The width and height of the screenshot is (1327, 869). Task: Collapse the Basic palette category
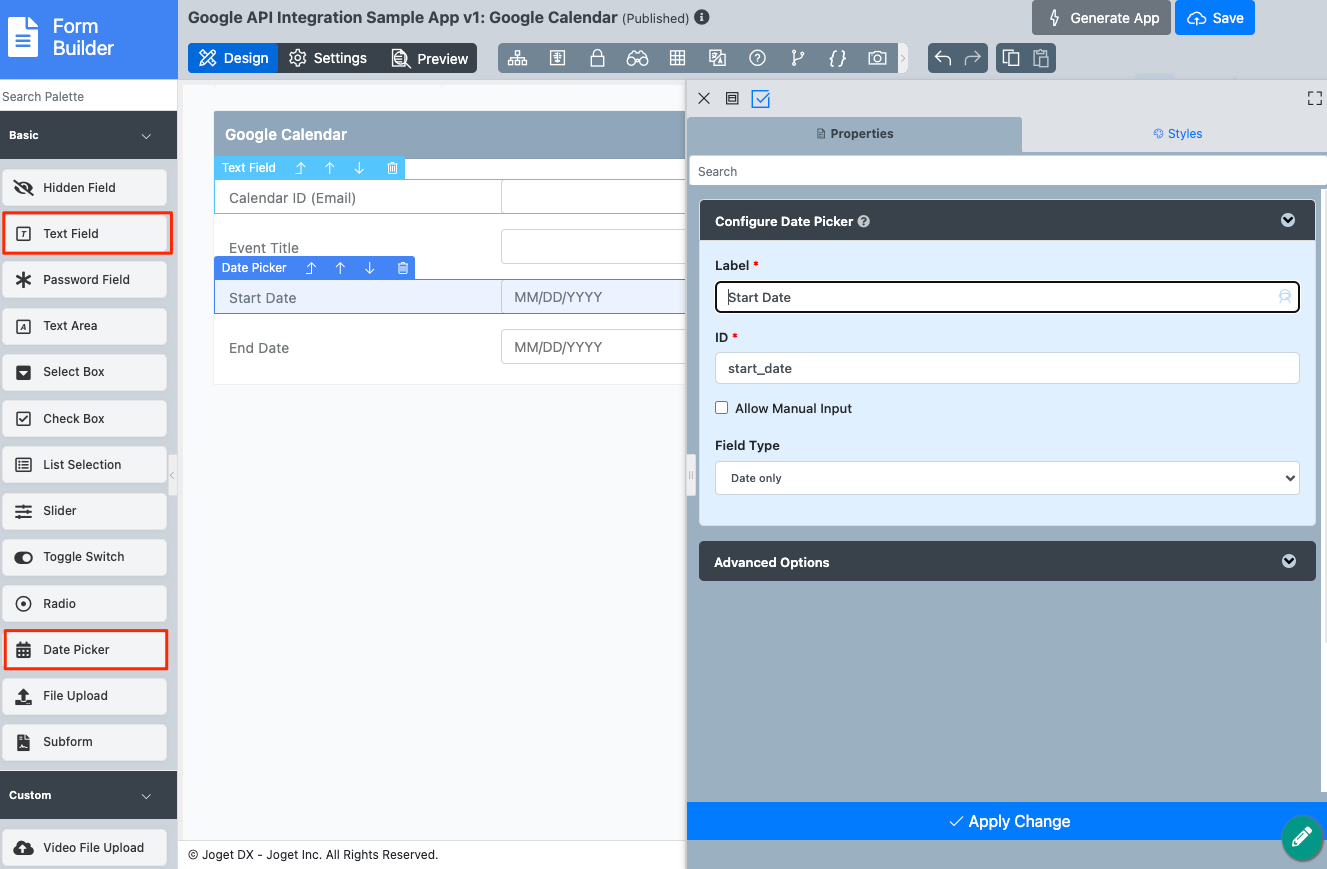click(146, 136)
